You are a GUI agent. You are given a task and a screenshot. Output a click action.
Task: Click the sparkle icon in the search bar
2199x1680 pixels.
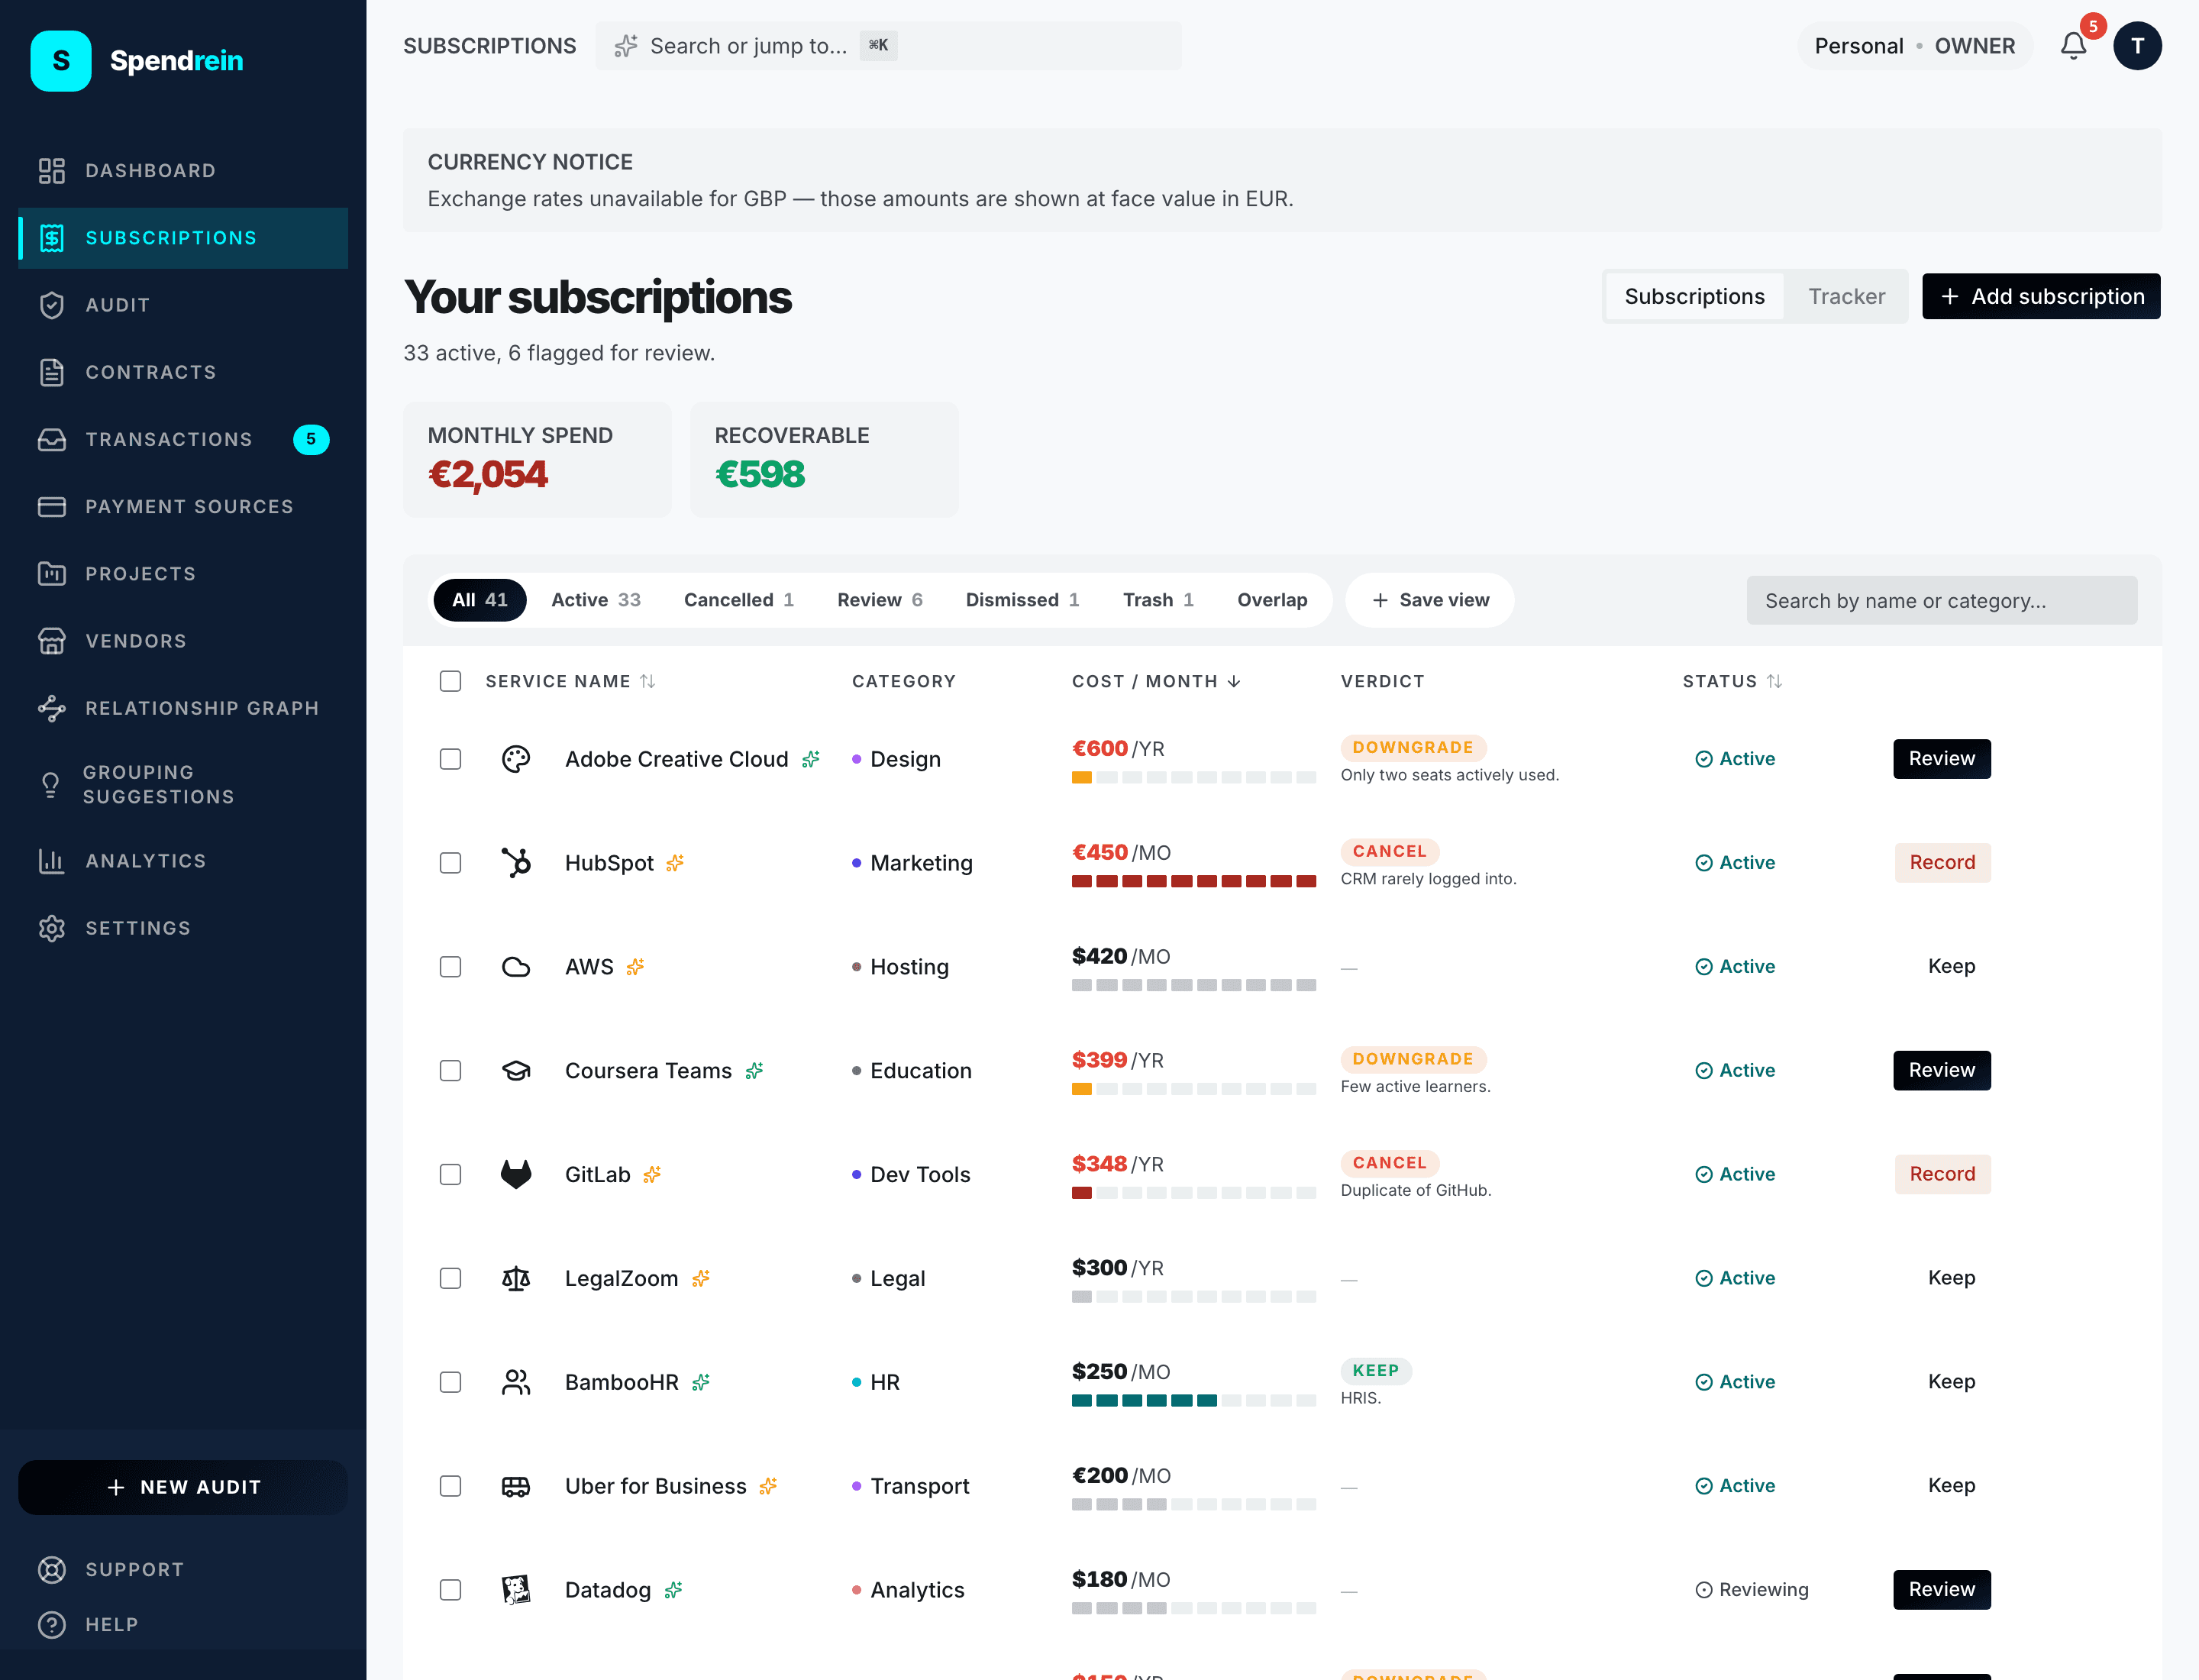(x=626, y=46)
